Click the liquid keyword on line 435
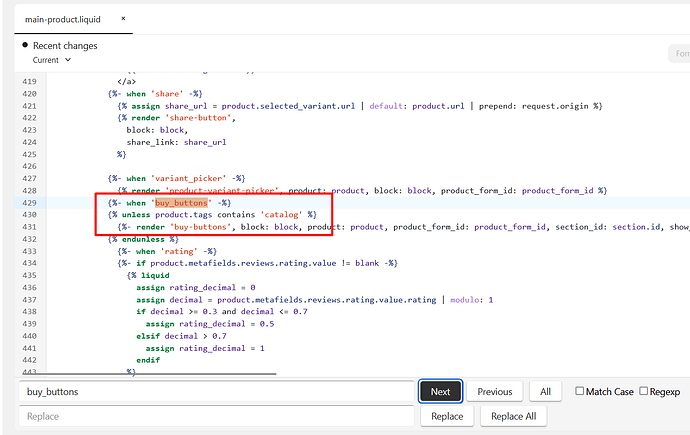 point(155,275)
